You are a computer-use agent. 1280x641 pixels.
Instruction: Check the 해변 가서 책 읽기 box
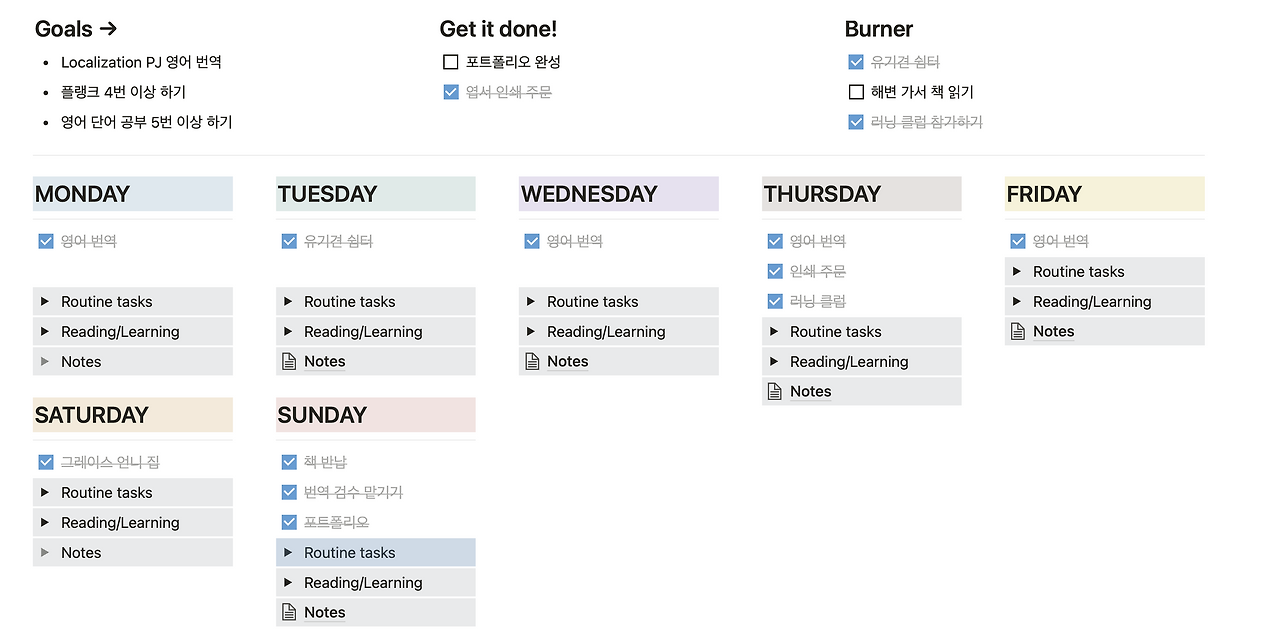[856, 92]
